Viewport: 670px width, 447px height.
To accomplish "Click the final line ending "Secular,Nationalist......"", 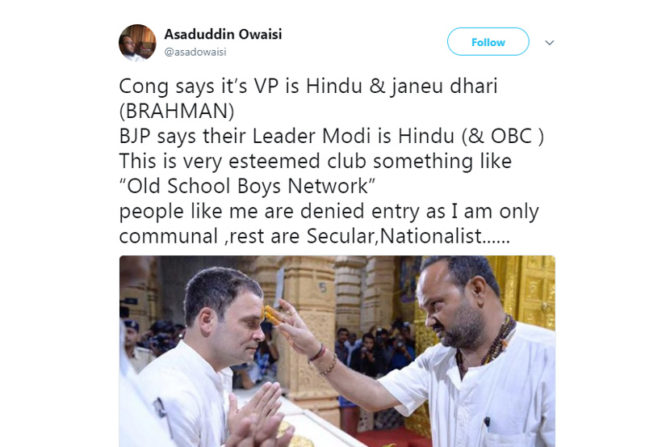I will click(x=314, y=236).
